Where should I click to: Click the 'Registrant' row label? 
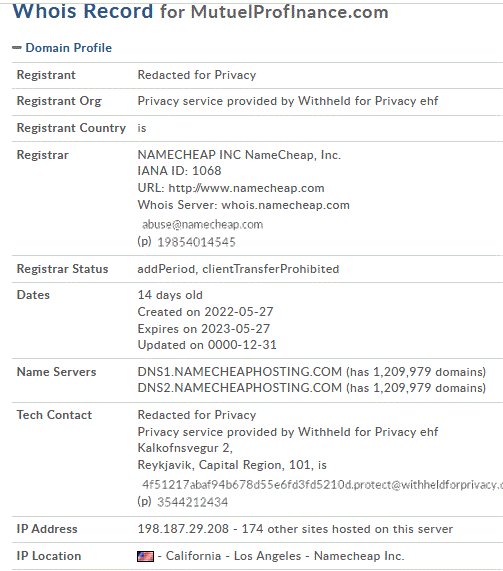pyautogui.click(x=46, y=75)
